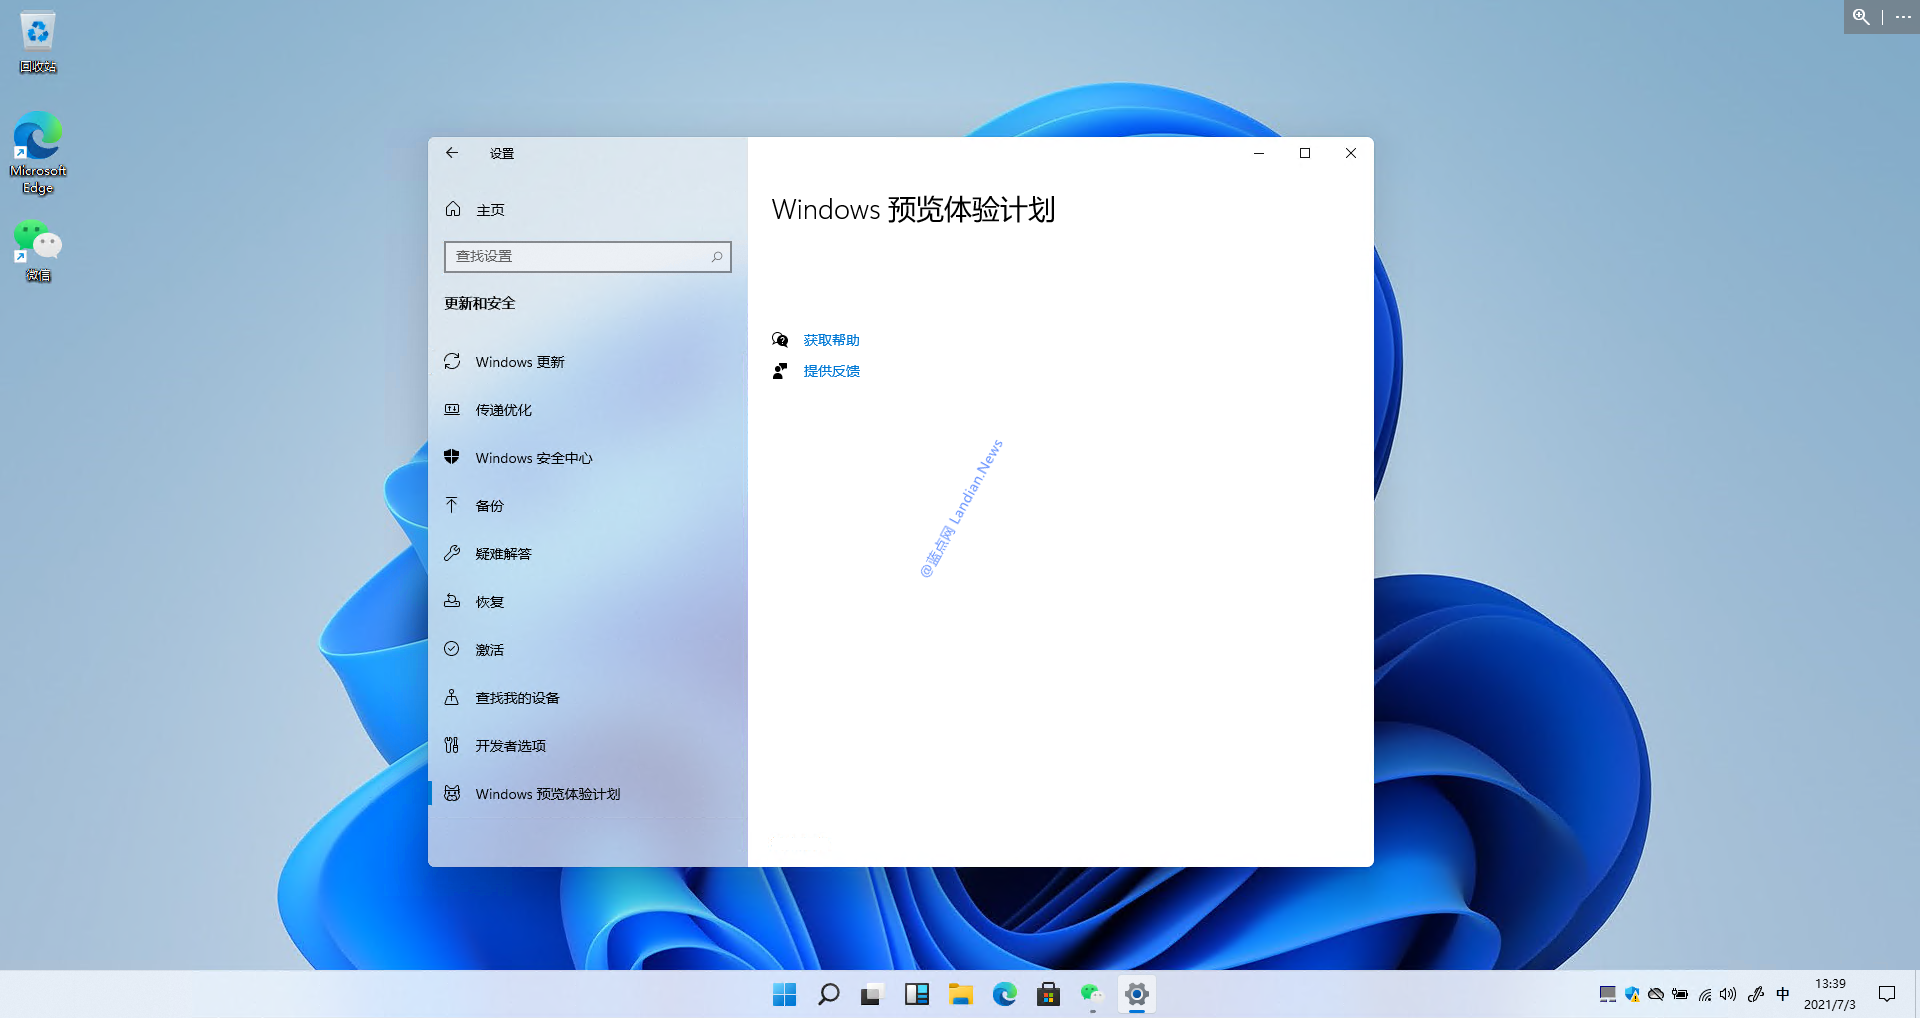Open taskbar Search magnifier
The width and height of the screenshot is (1920, 1018).
pos(829,994)
